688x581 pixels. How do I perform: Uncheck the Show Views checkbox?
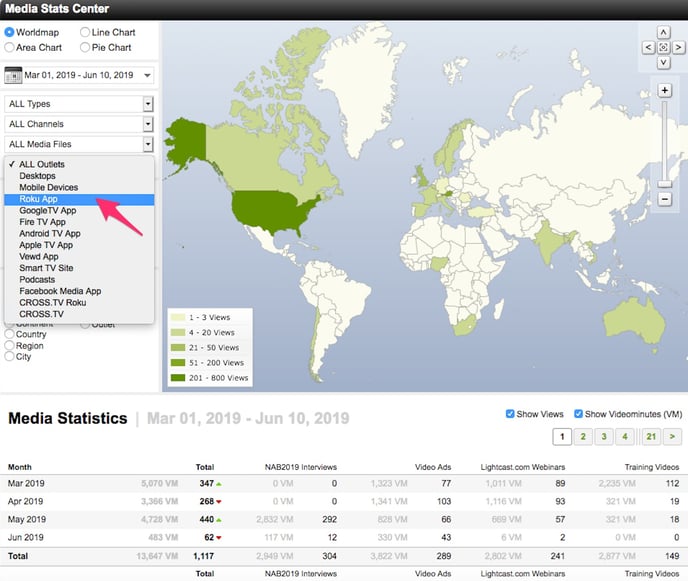511,414
